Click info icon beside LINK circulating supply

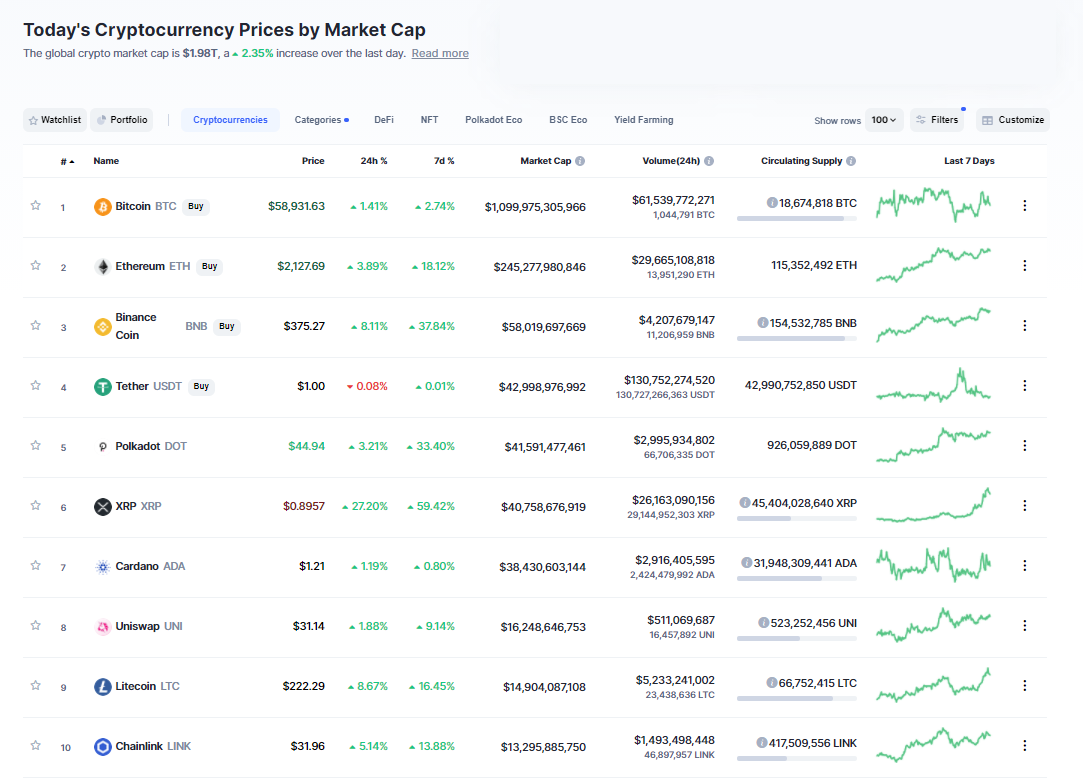pyautogui.click(x=762, y=744)
